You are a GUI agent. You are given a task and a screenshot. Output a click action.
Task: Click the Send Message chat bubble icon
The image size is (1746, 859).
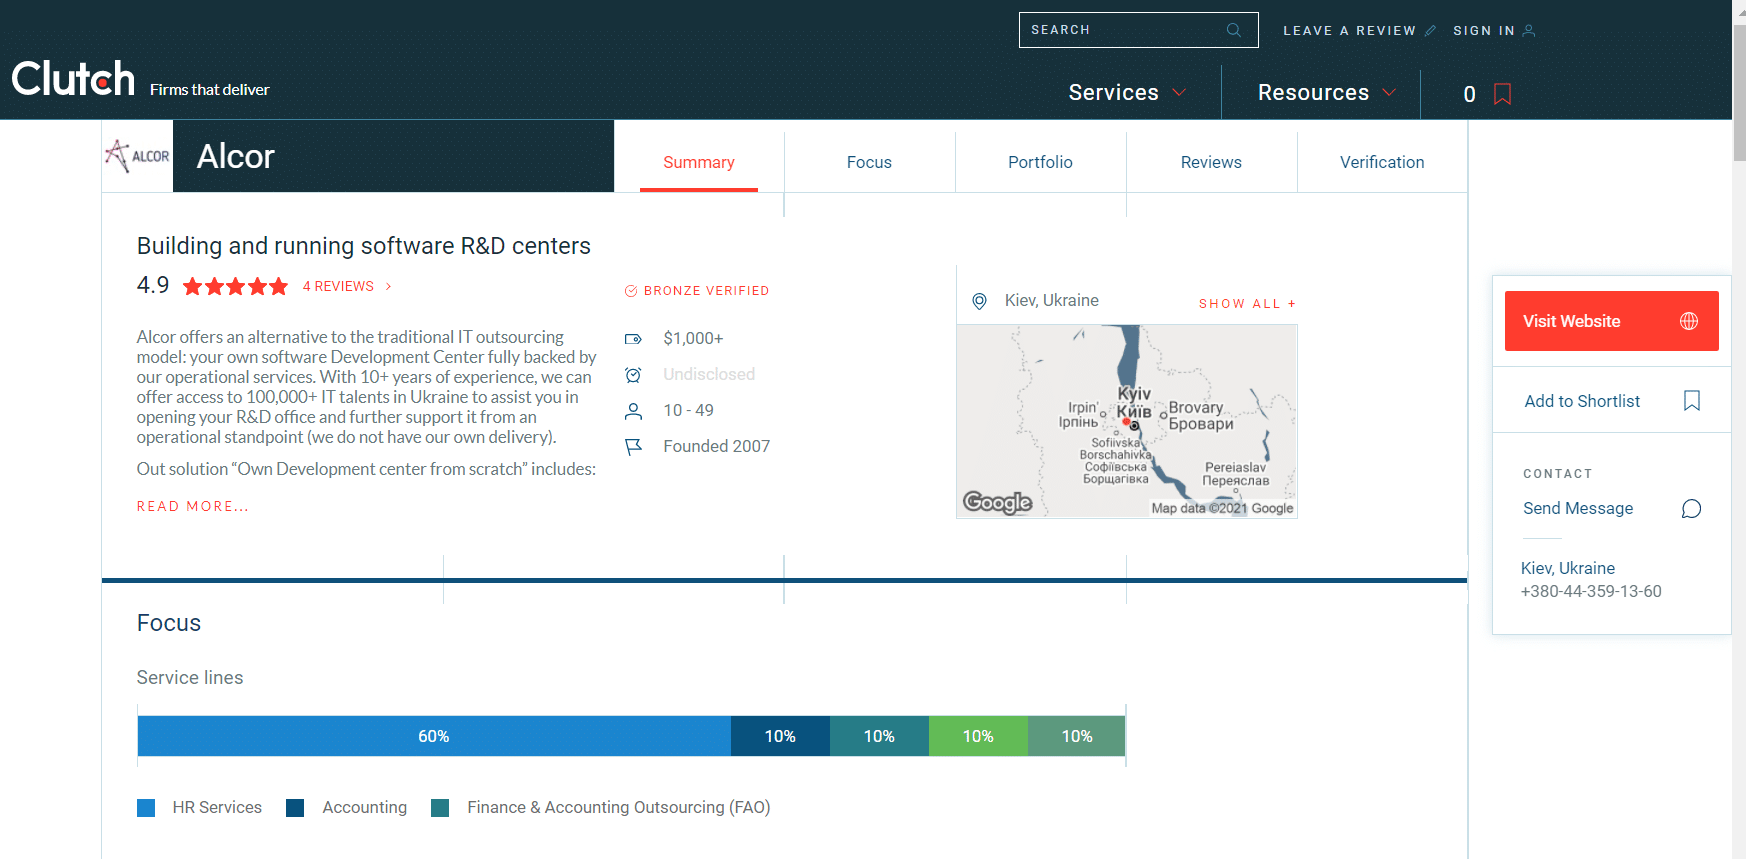[1690, 509]
